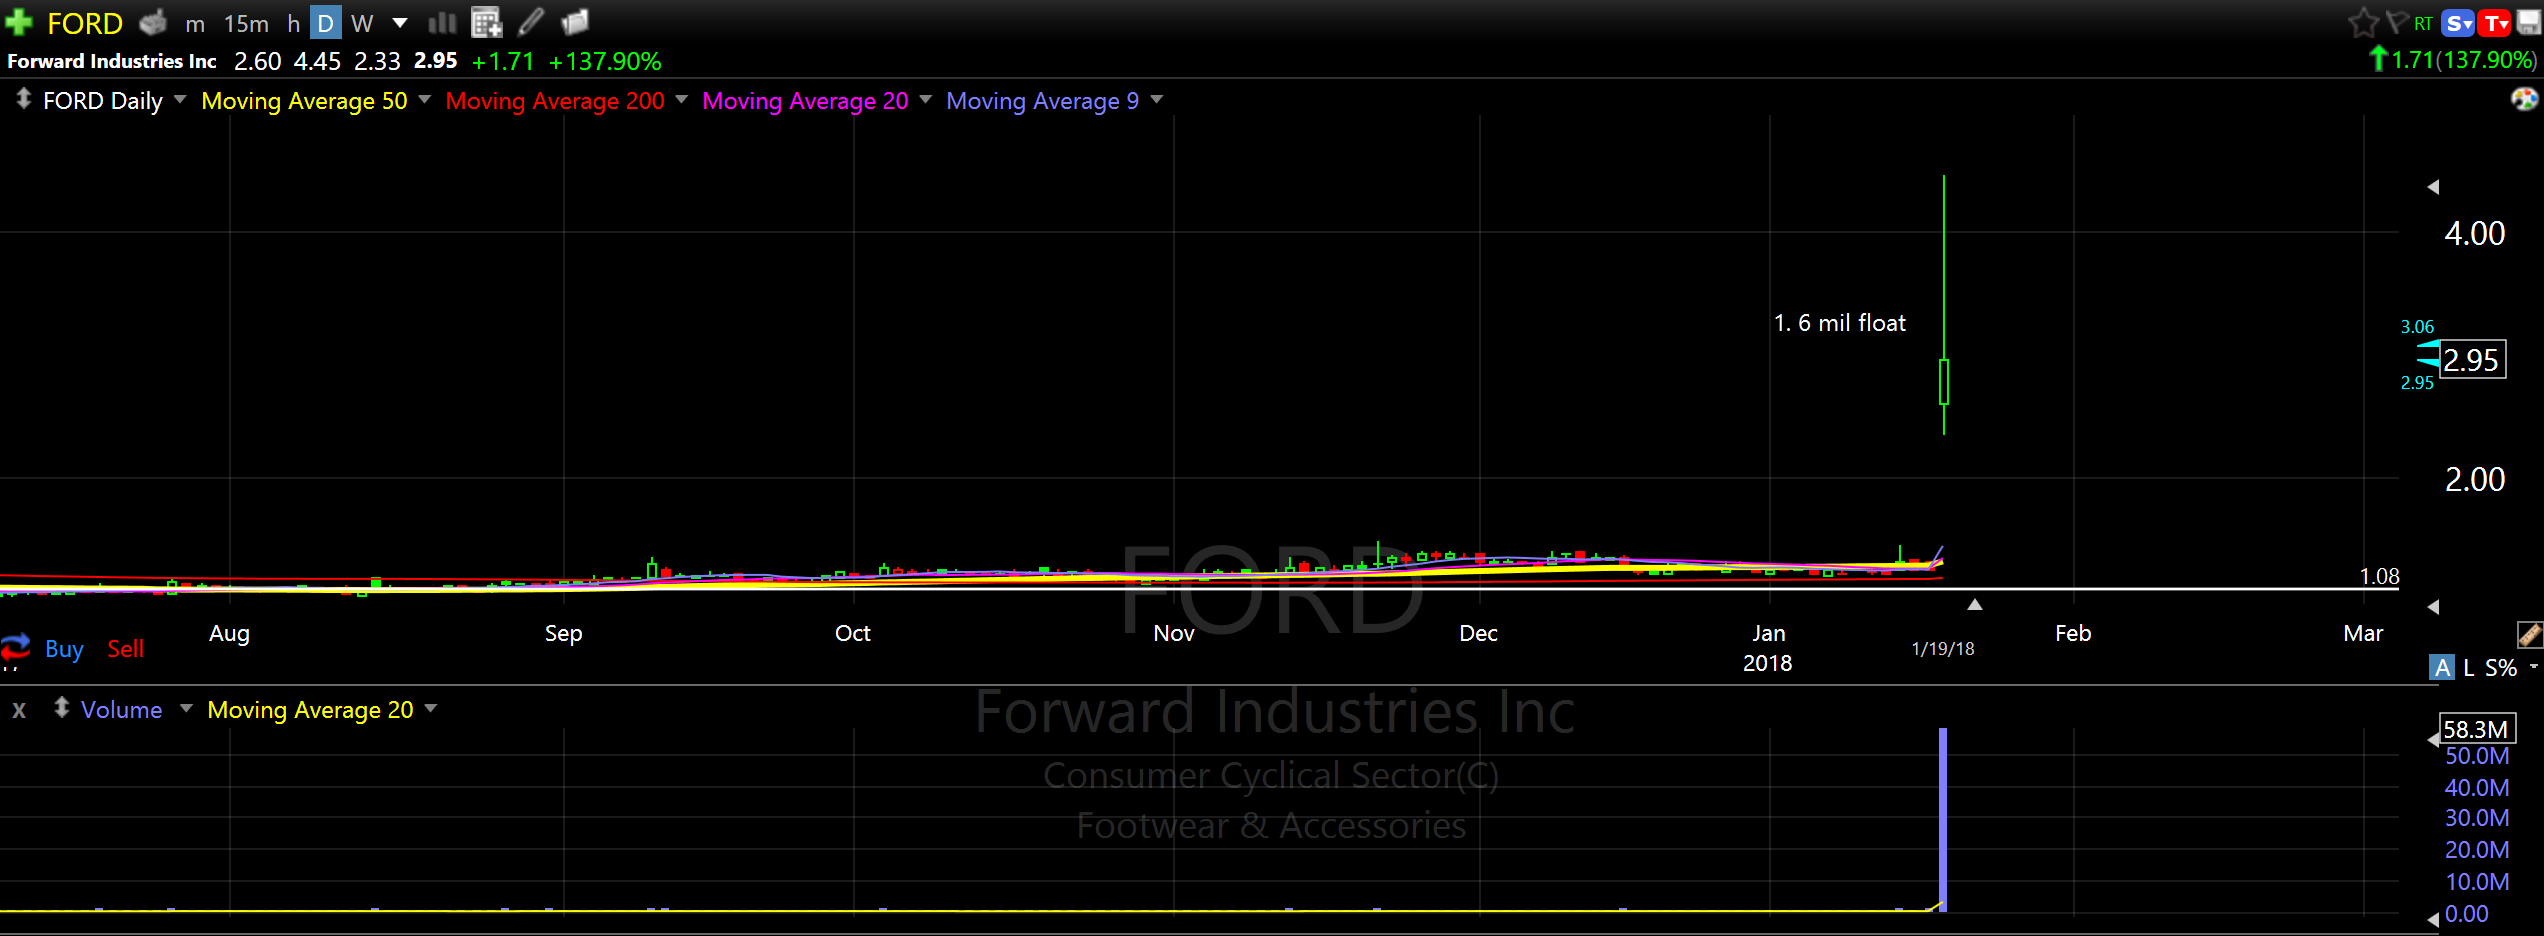Screen dimensions: 2544x936
Task: Click the bottom volume scale arrow
Action: click(x=2433, y=919)
